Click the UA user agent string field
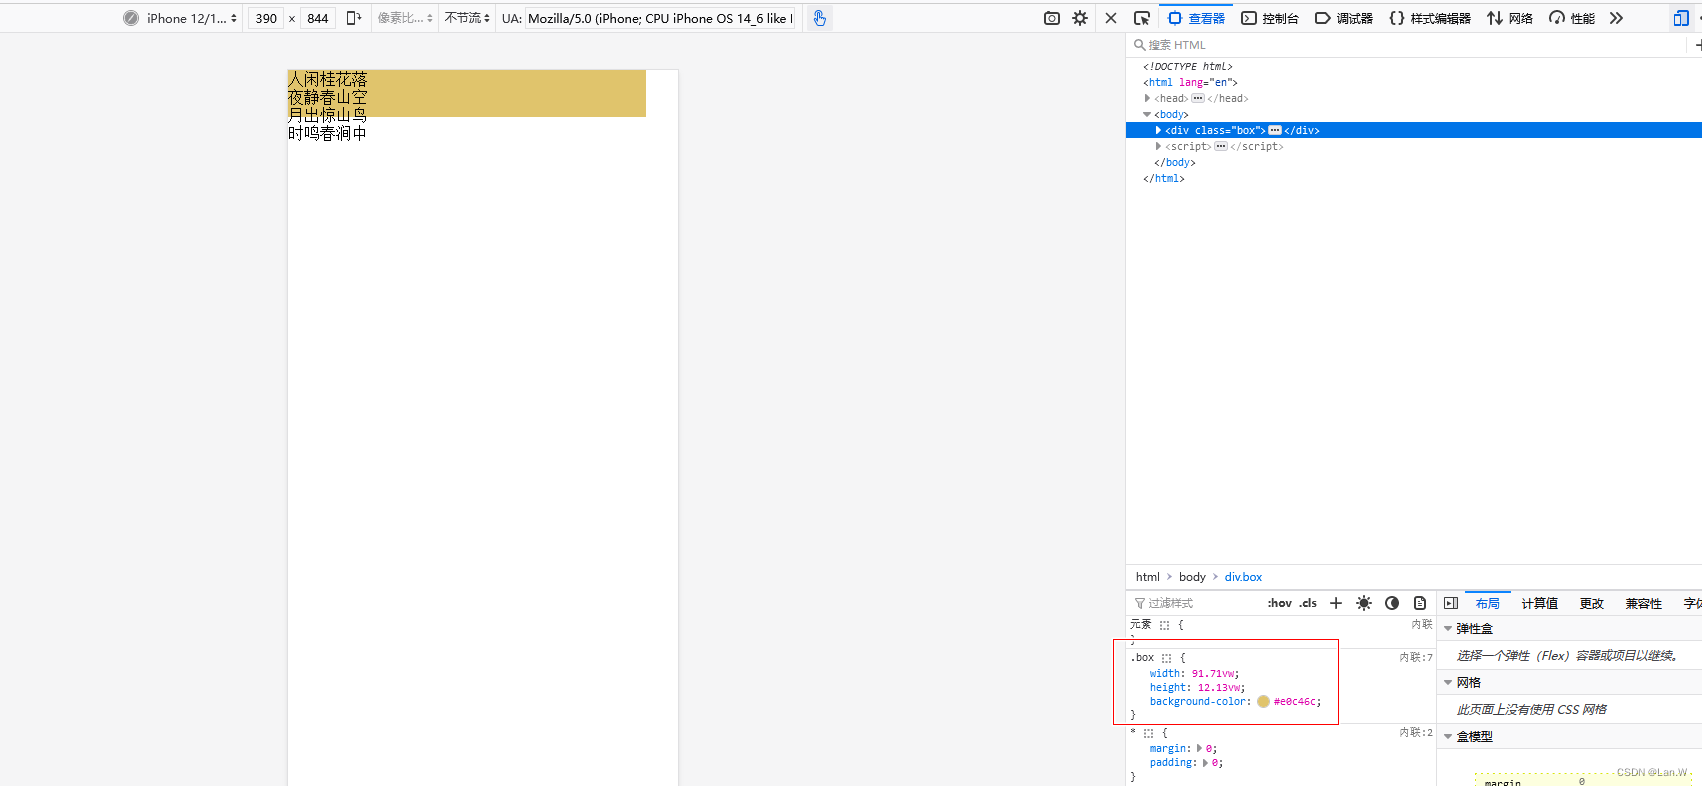Screen dimensions: 1702x786 click(x=660, y=18)
